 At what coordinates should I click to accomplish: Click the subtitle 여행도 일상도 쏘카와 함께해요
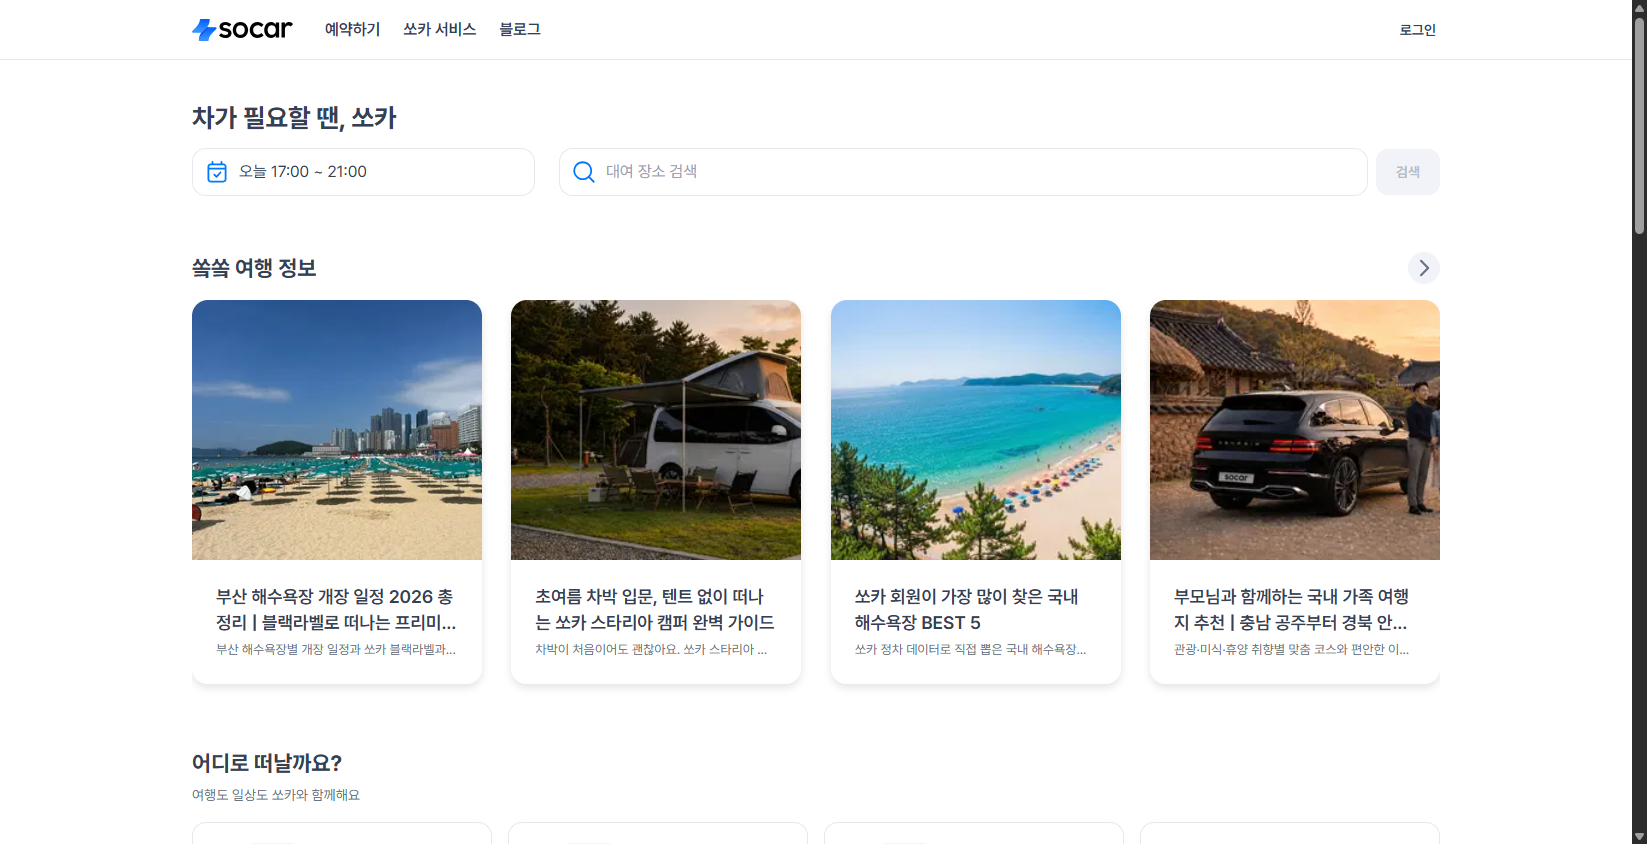coord(276,795)
